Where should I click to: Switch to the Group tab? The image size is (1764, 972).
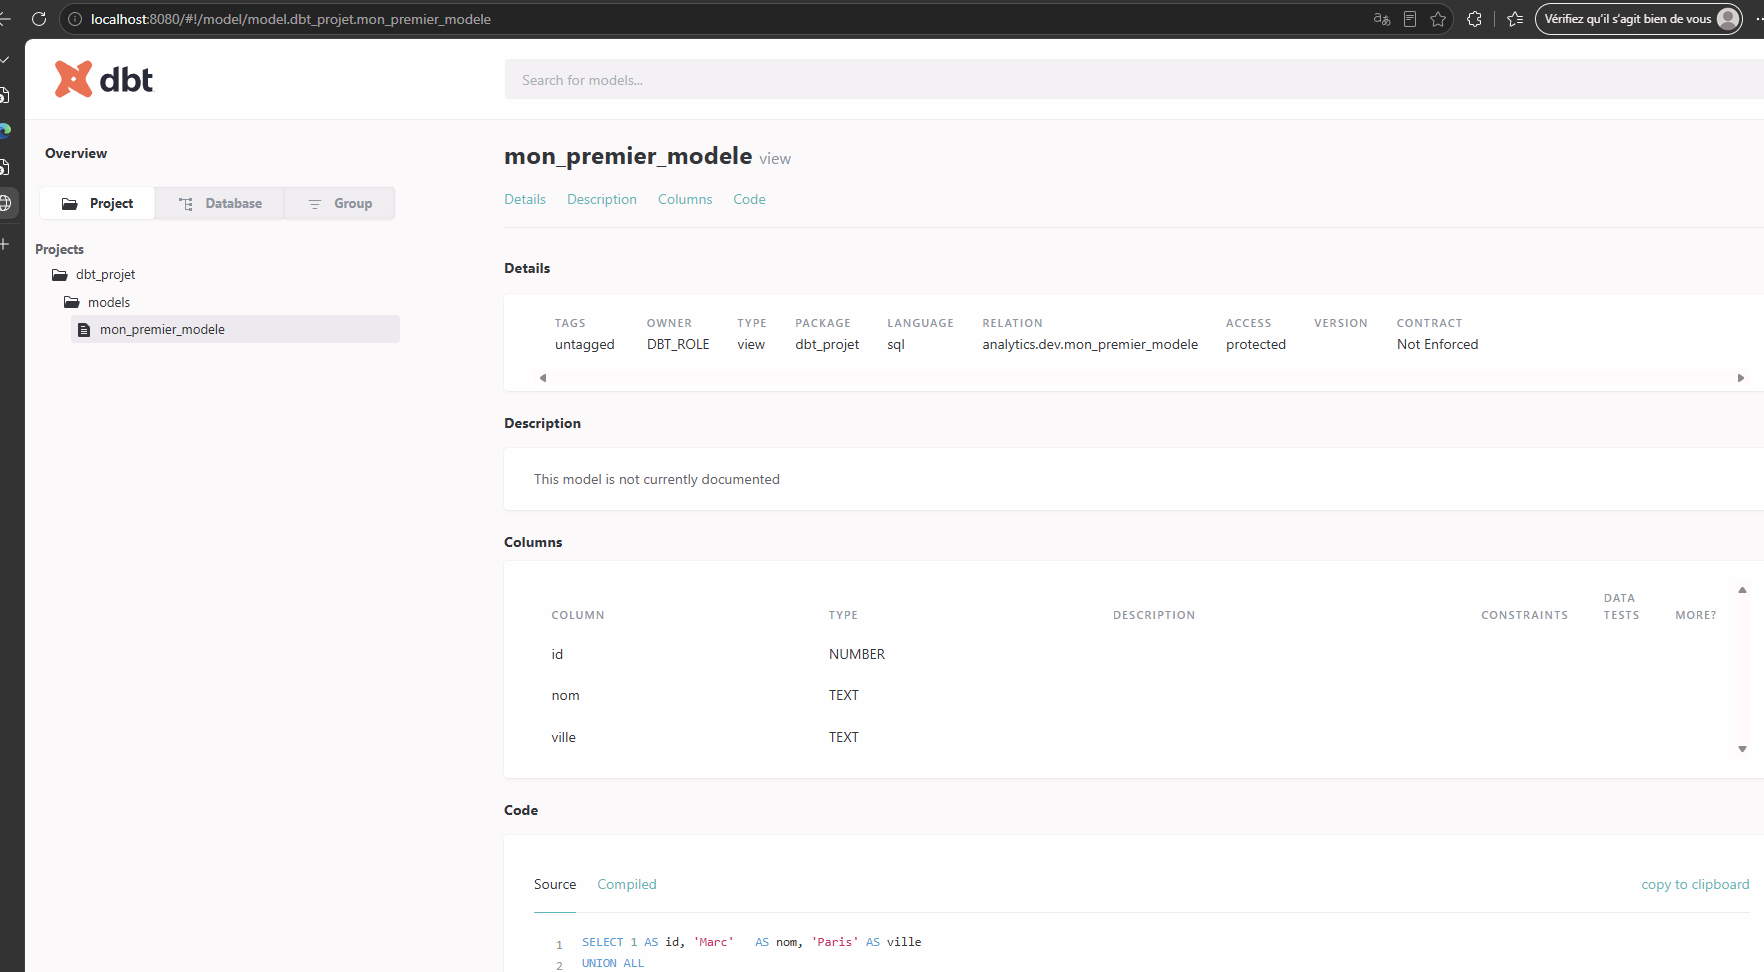pyautogui.click(x=340, y=203)
